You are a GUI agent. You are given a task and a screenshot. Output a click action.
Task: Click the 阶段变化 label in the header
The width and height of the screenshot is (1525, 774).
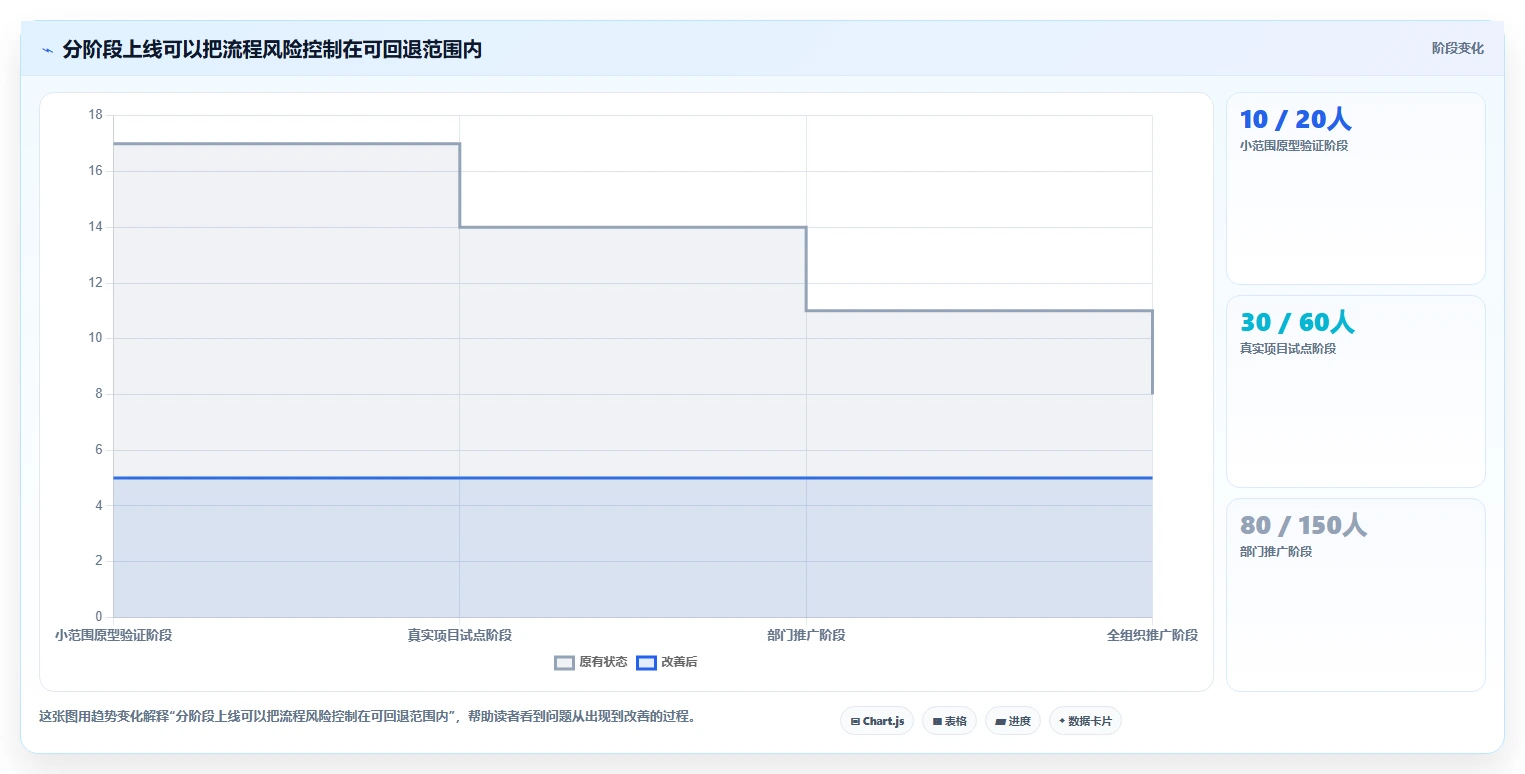(x=1458, y=48)
